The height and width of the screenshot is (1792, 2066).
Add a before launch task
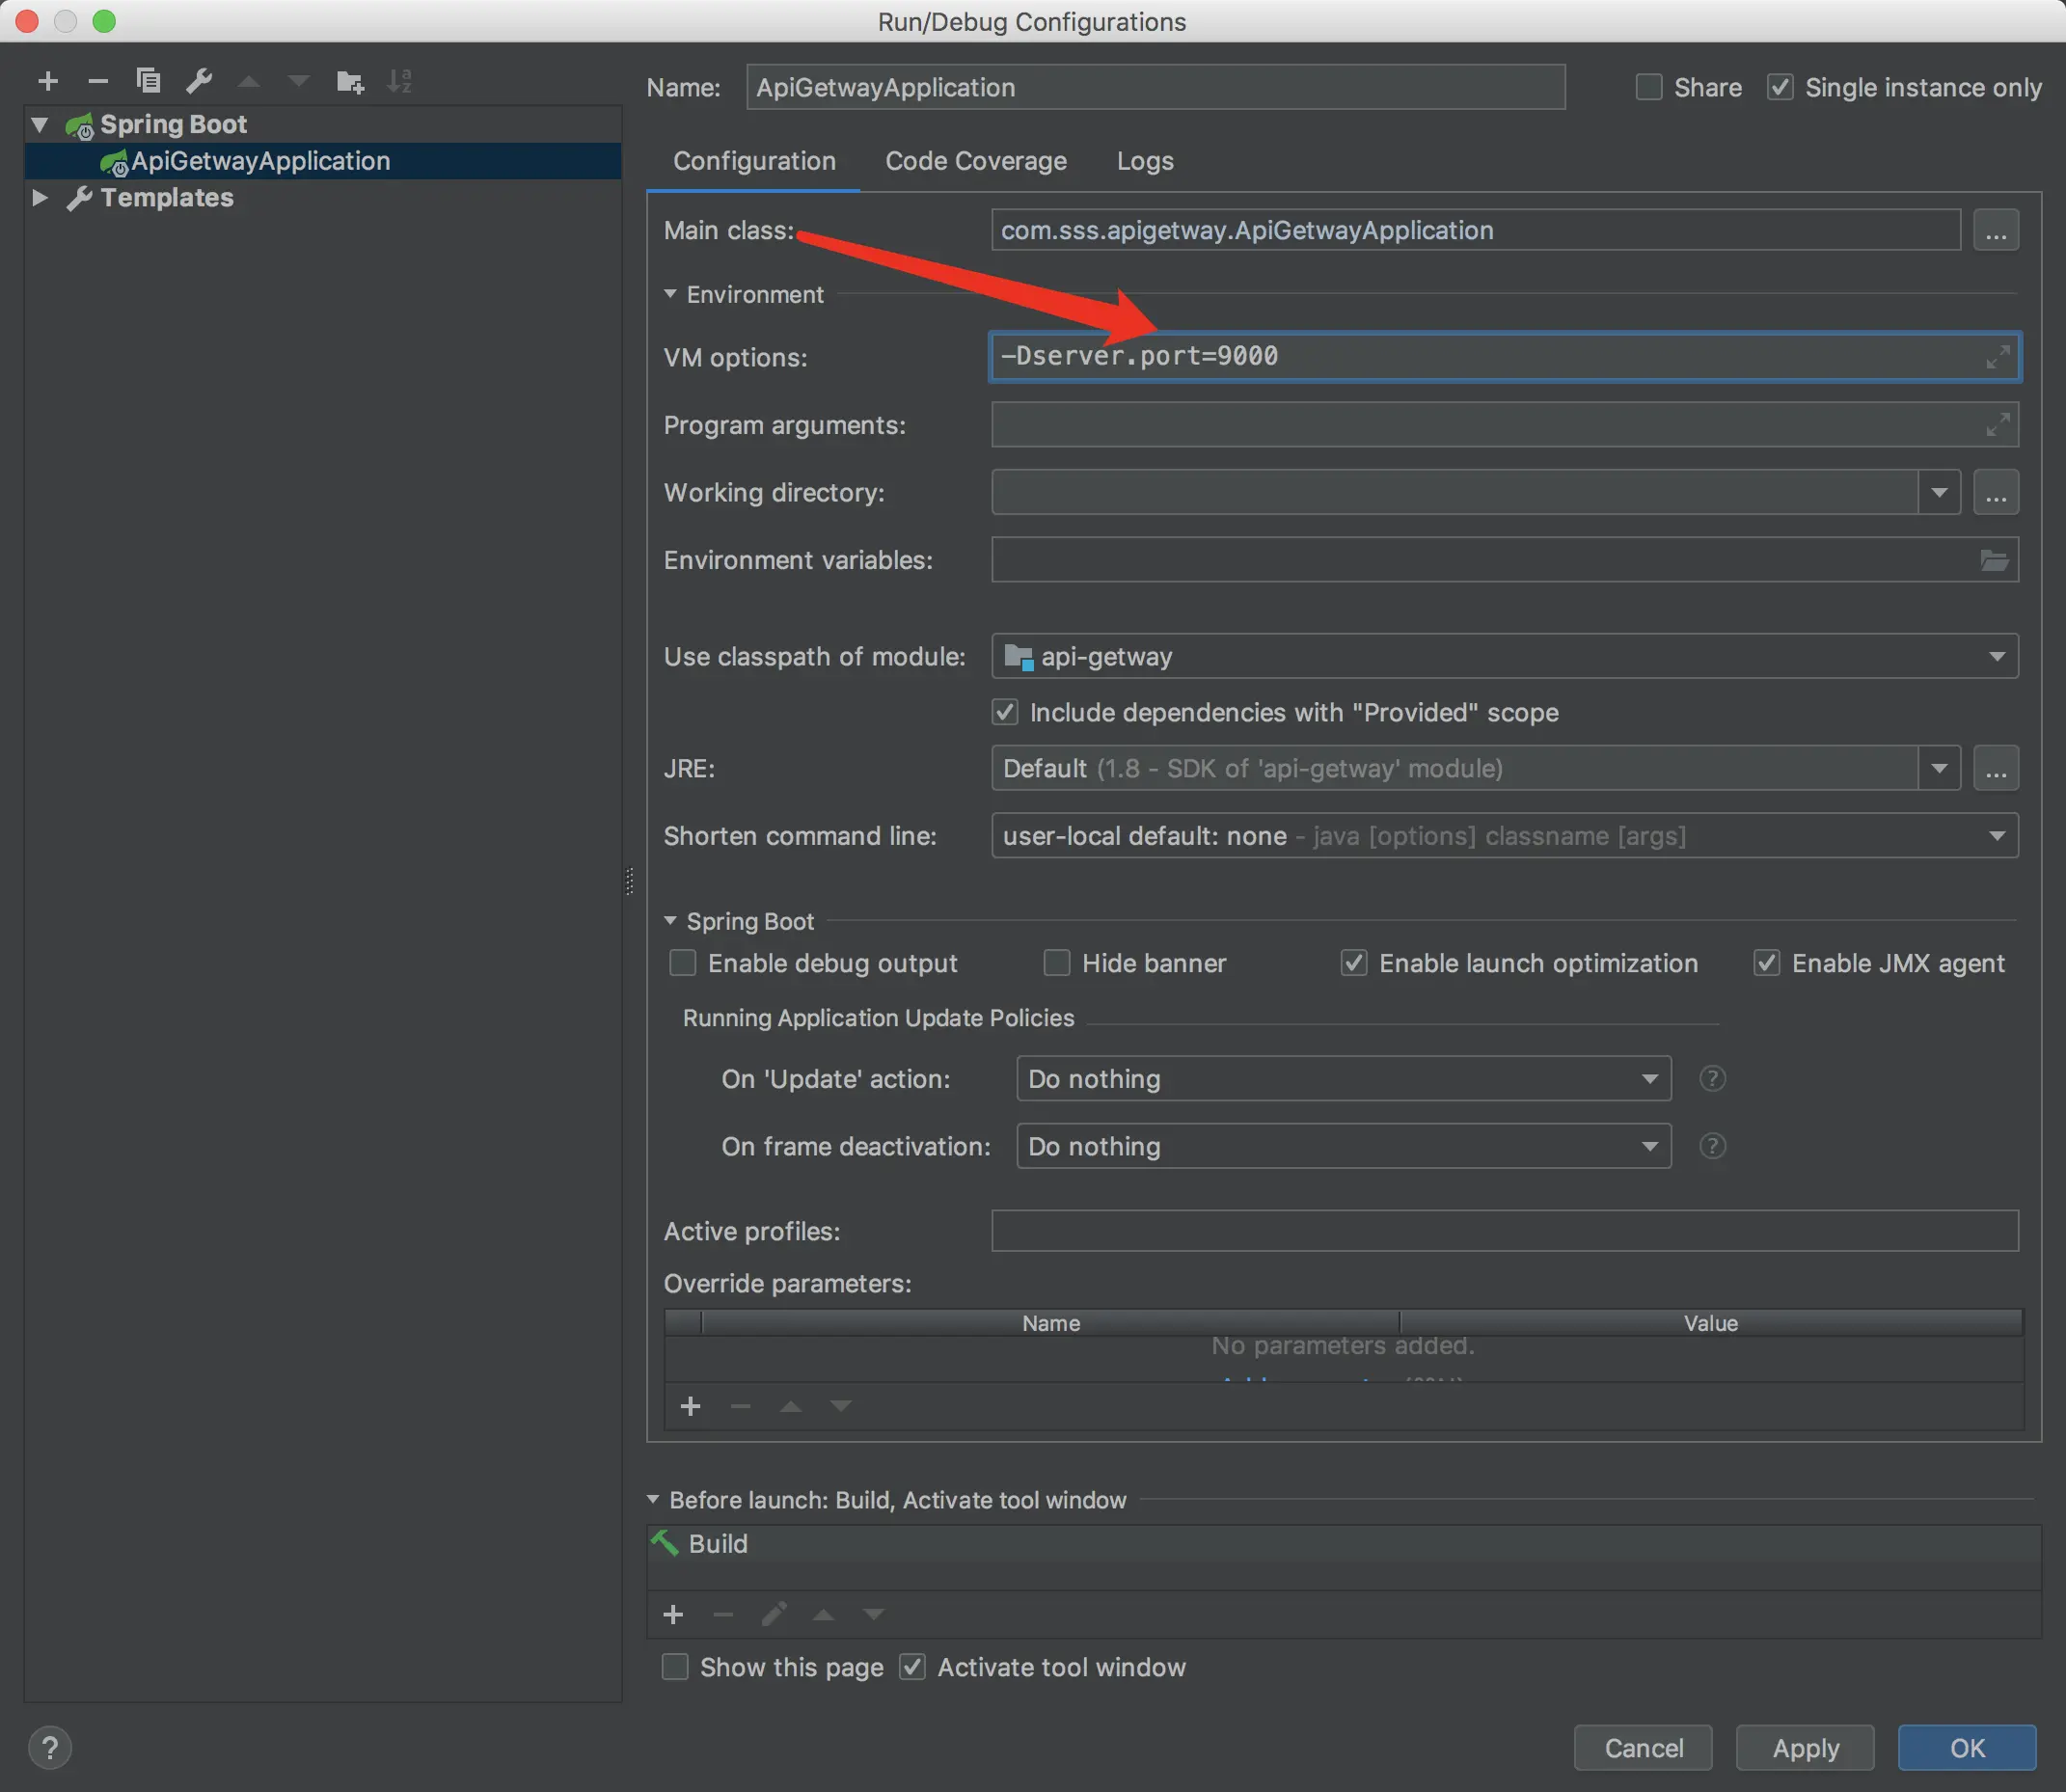click(x=673, y=1615)
